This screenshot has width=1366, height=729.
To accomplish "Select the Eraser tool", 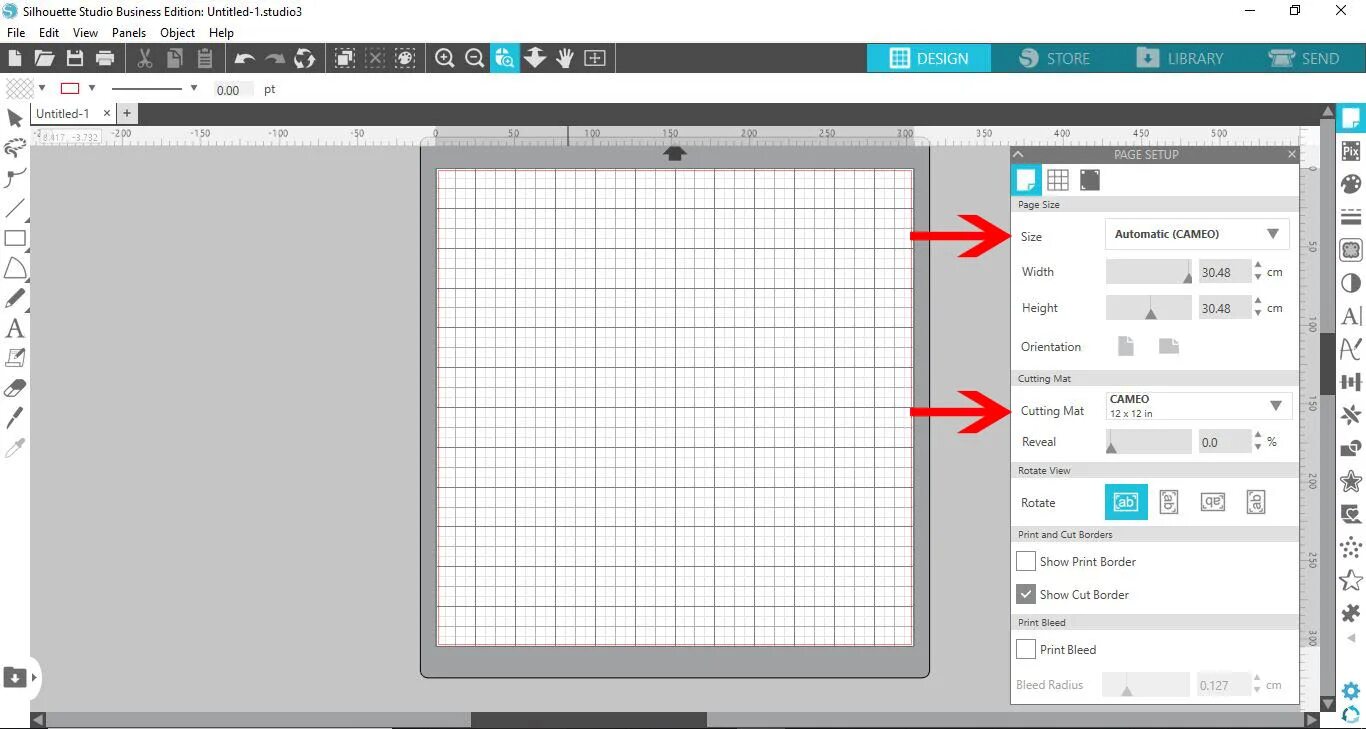I will coord(15,388).
